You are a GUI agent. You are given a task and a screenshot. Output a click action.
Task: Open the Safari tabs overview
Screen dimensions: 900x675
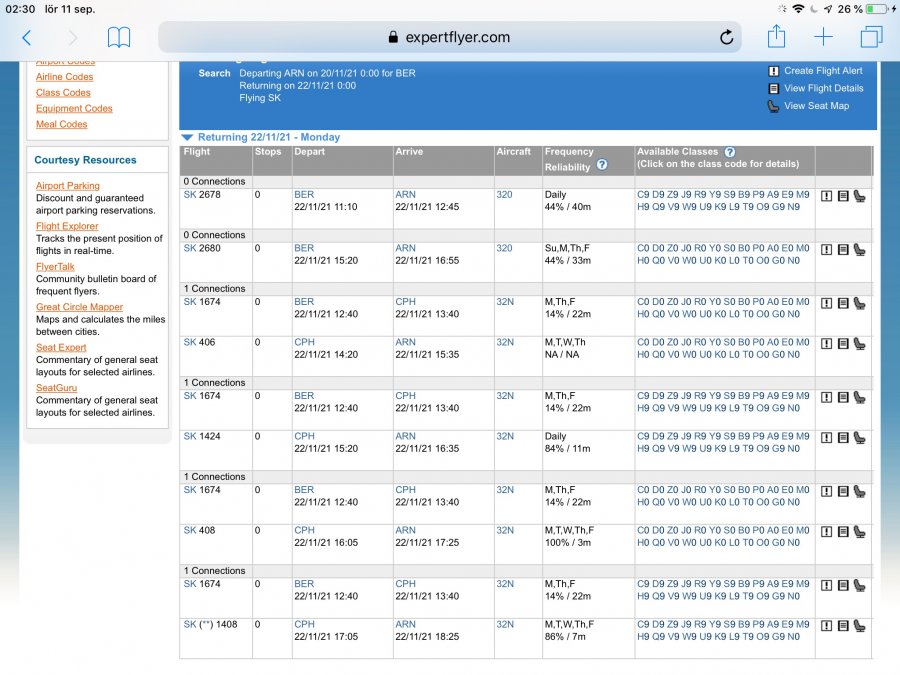(870, 38)
